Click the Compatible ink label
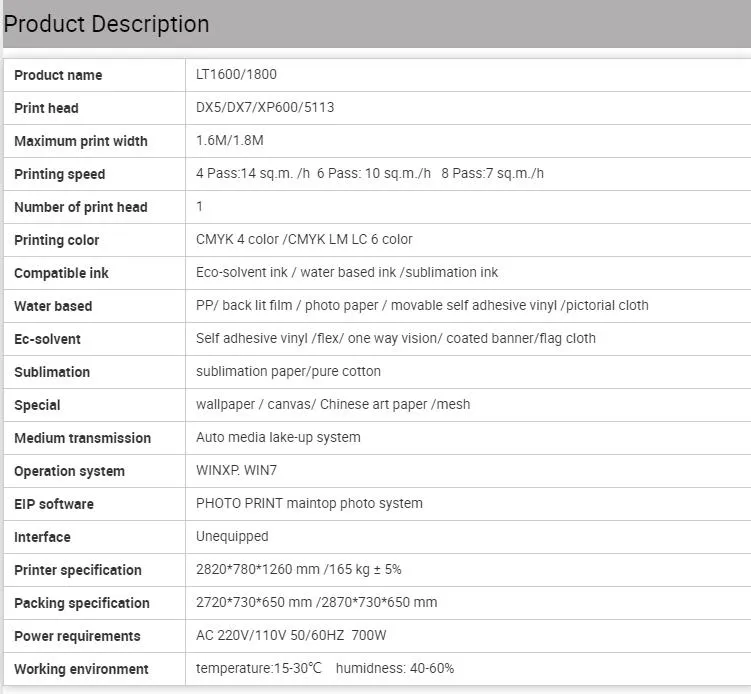 coord(61,273)
